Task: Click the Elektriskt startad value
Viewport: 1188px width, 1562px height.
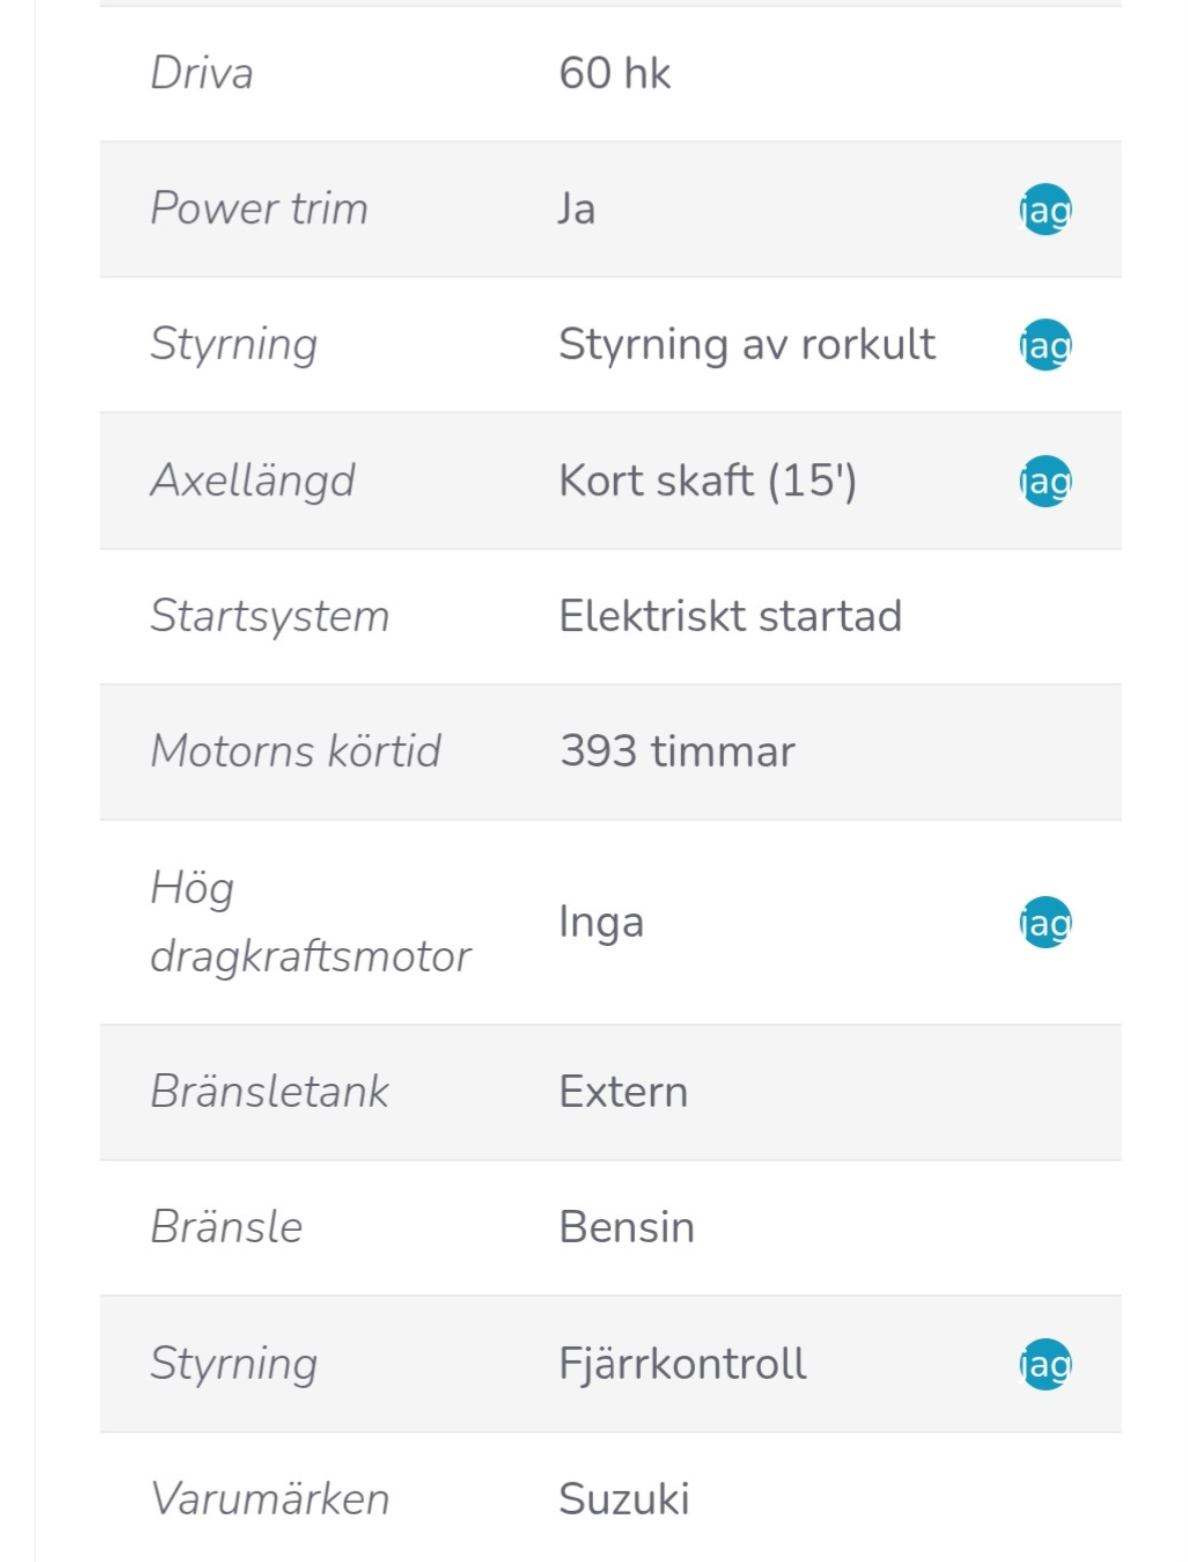Action: [730, 616]
